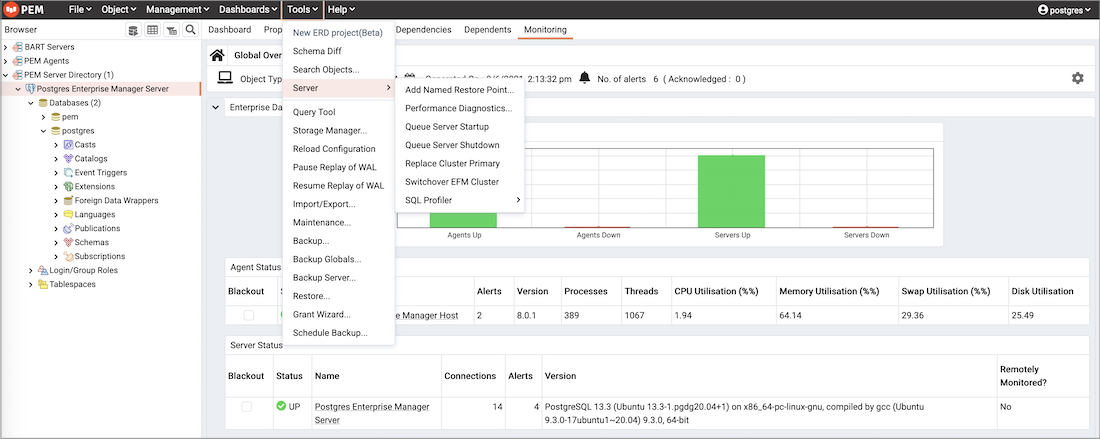Click the Casts node icon
1100x439 pixels.
[x=68, y=144]
